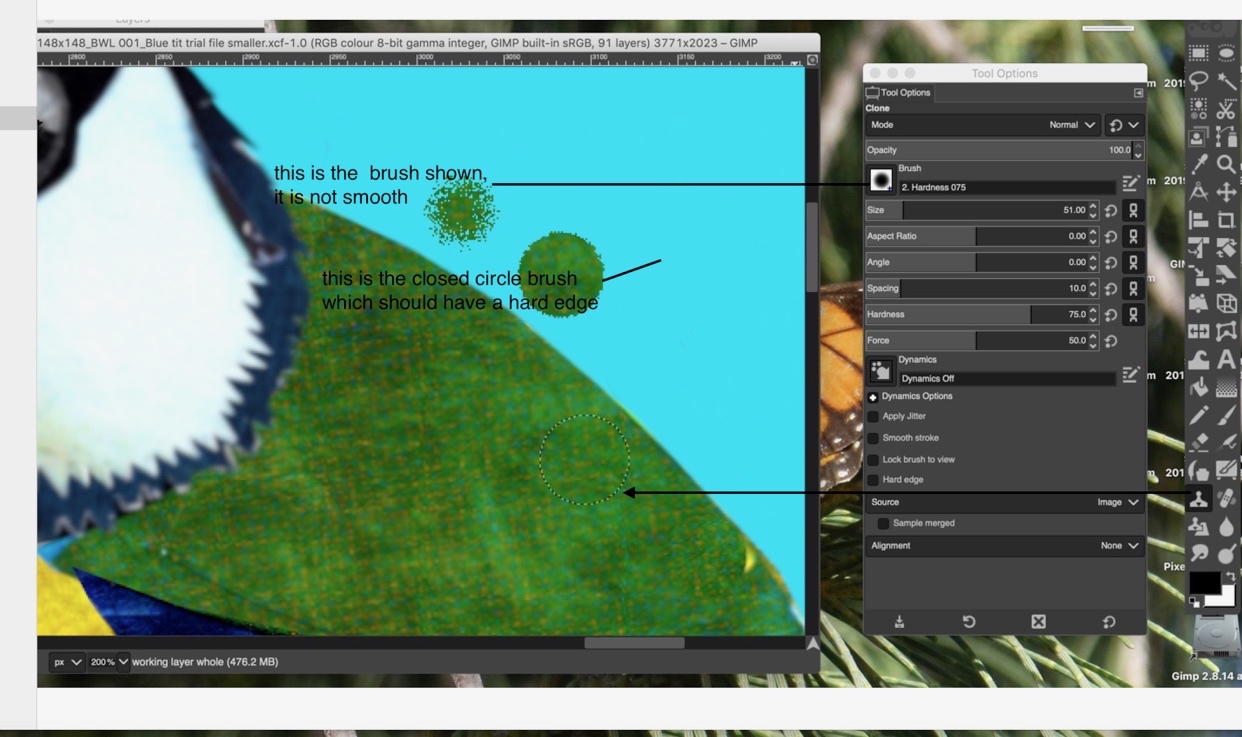
Task: Open the Source dropdown set to Image
Action: [x=1004, y=502]
